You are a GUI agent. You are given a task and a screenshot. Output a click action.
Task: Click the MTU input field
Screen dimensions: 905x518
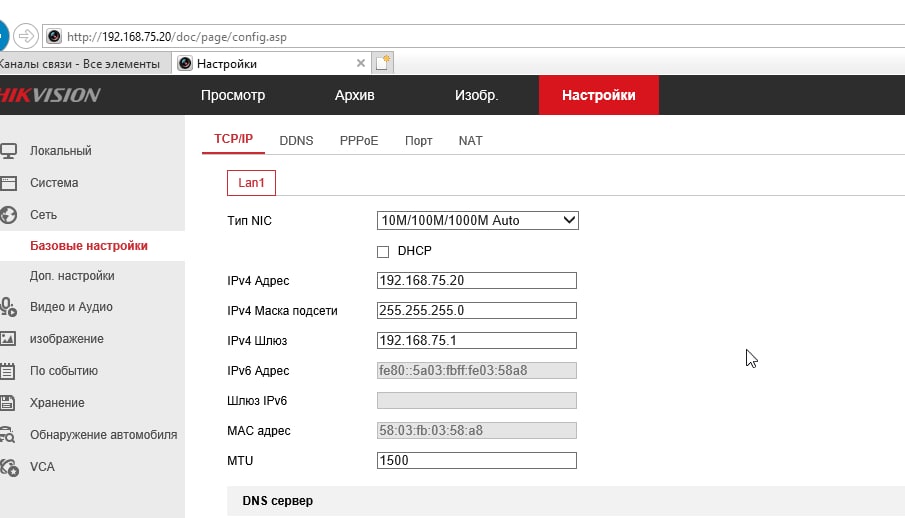[477, 460]
